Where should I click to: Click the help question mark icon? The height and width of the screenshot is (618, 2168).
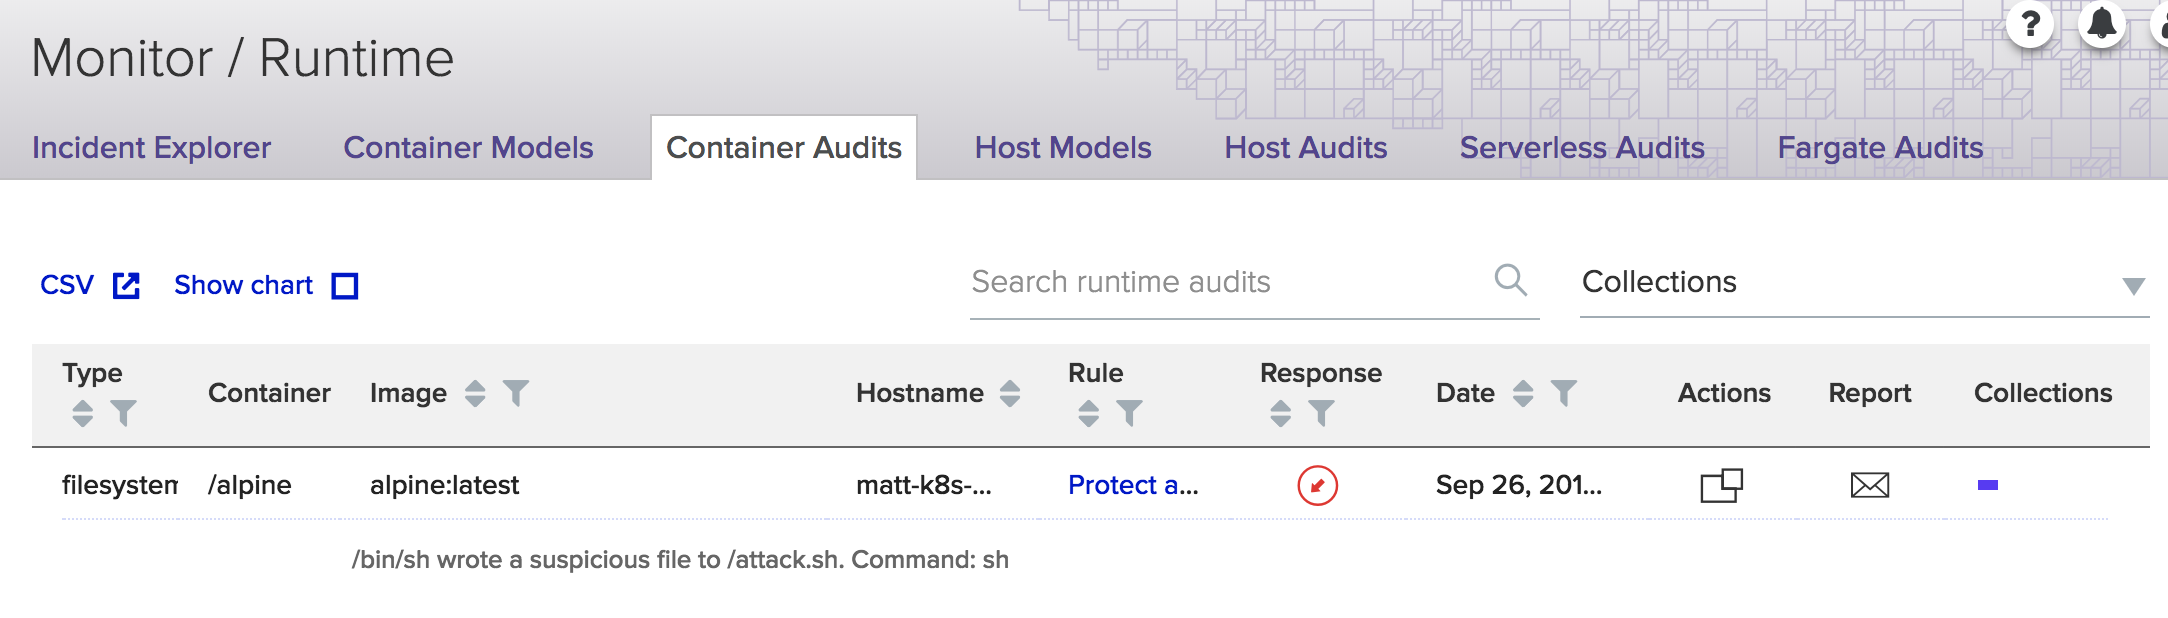pyautogui.click(x=2030, y=23)
